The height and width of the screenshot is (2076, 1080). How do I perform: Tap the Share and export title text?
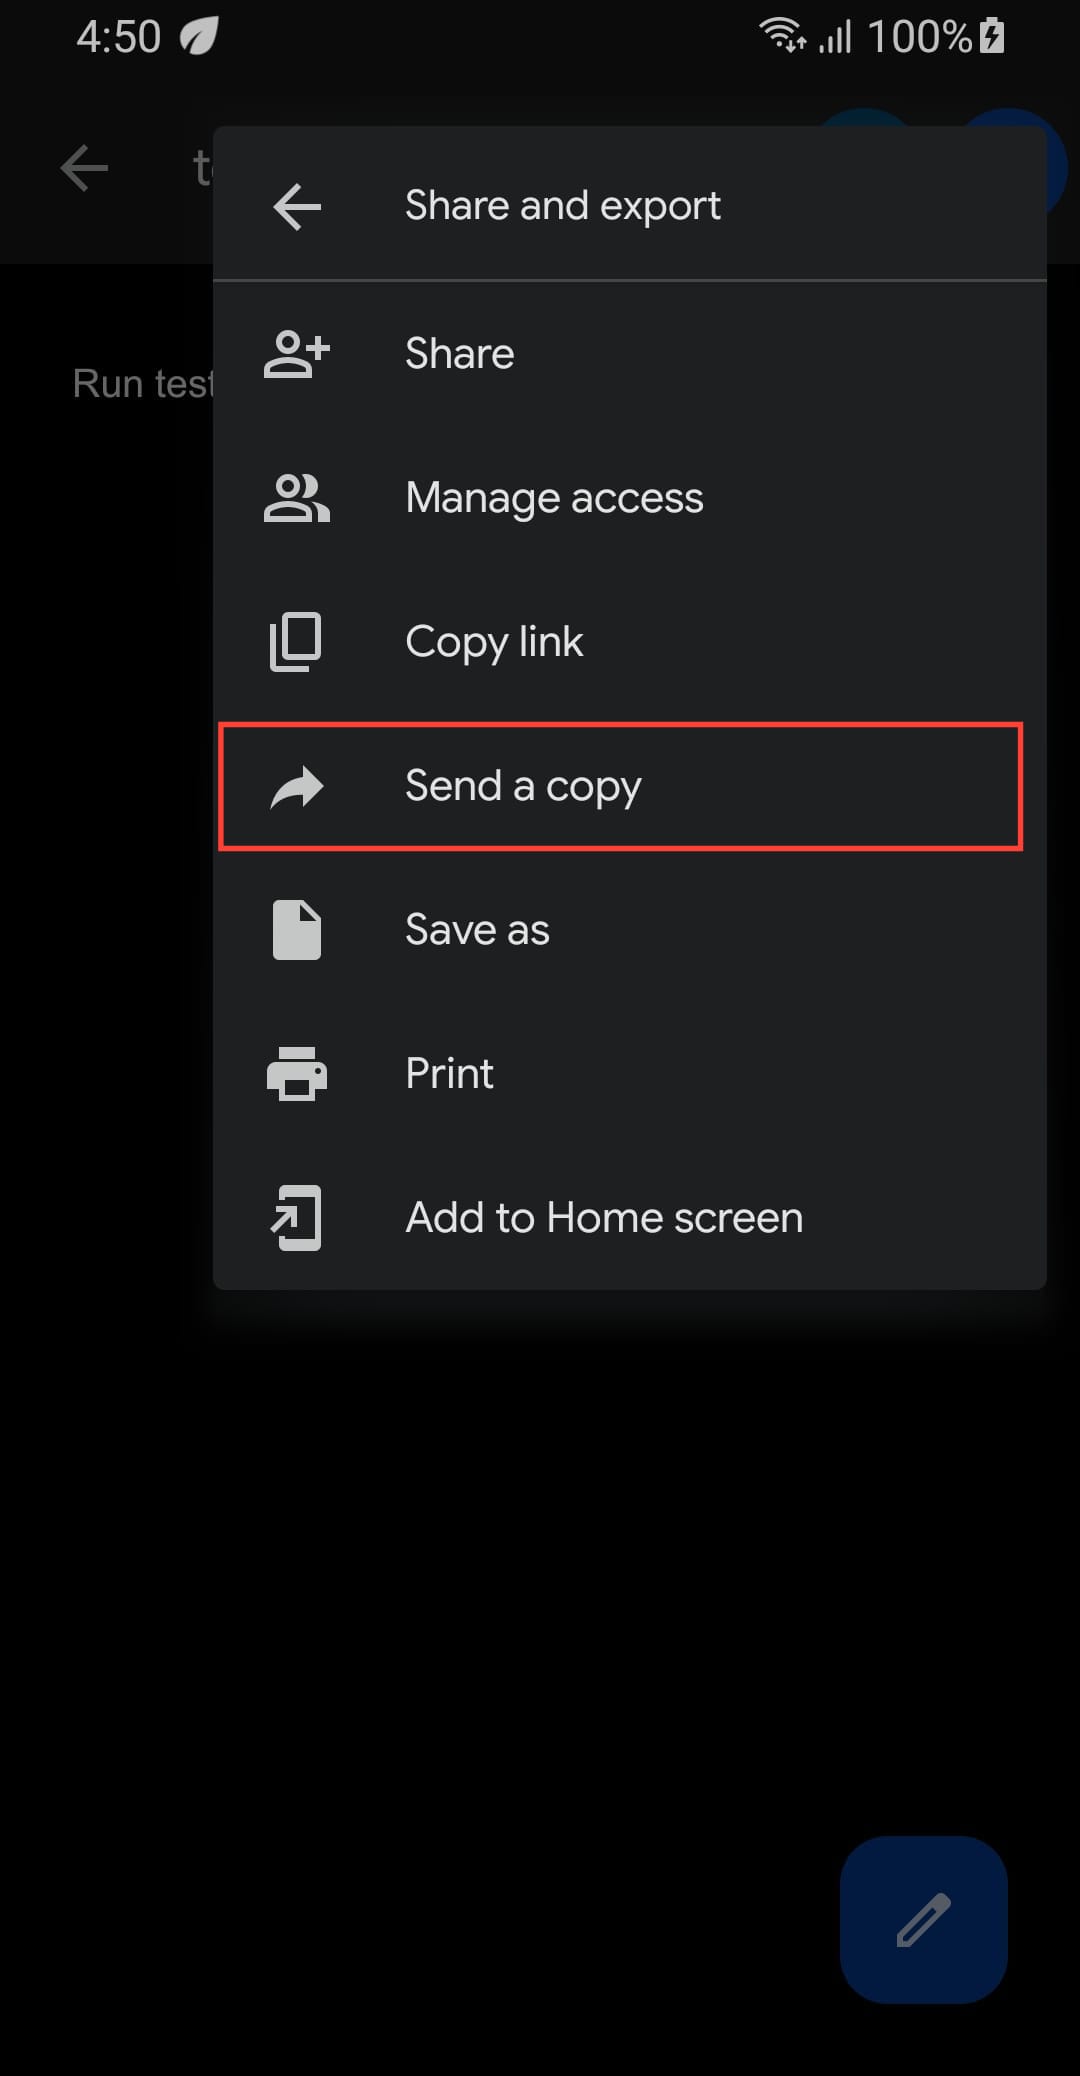pos(562,206)
